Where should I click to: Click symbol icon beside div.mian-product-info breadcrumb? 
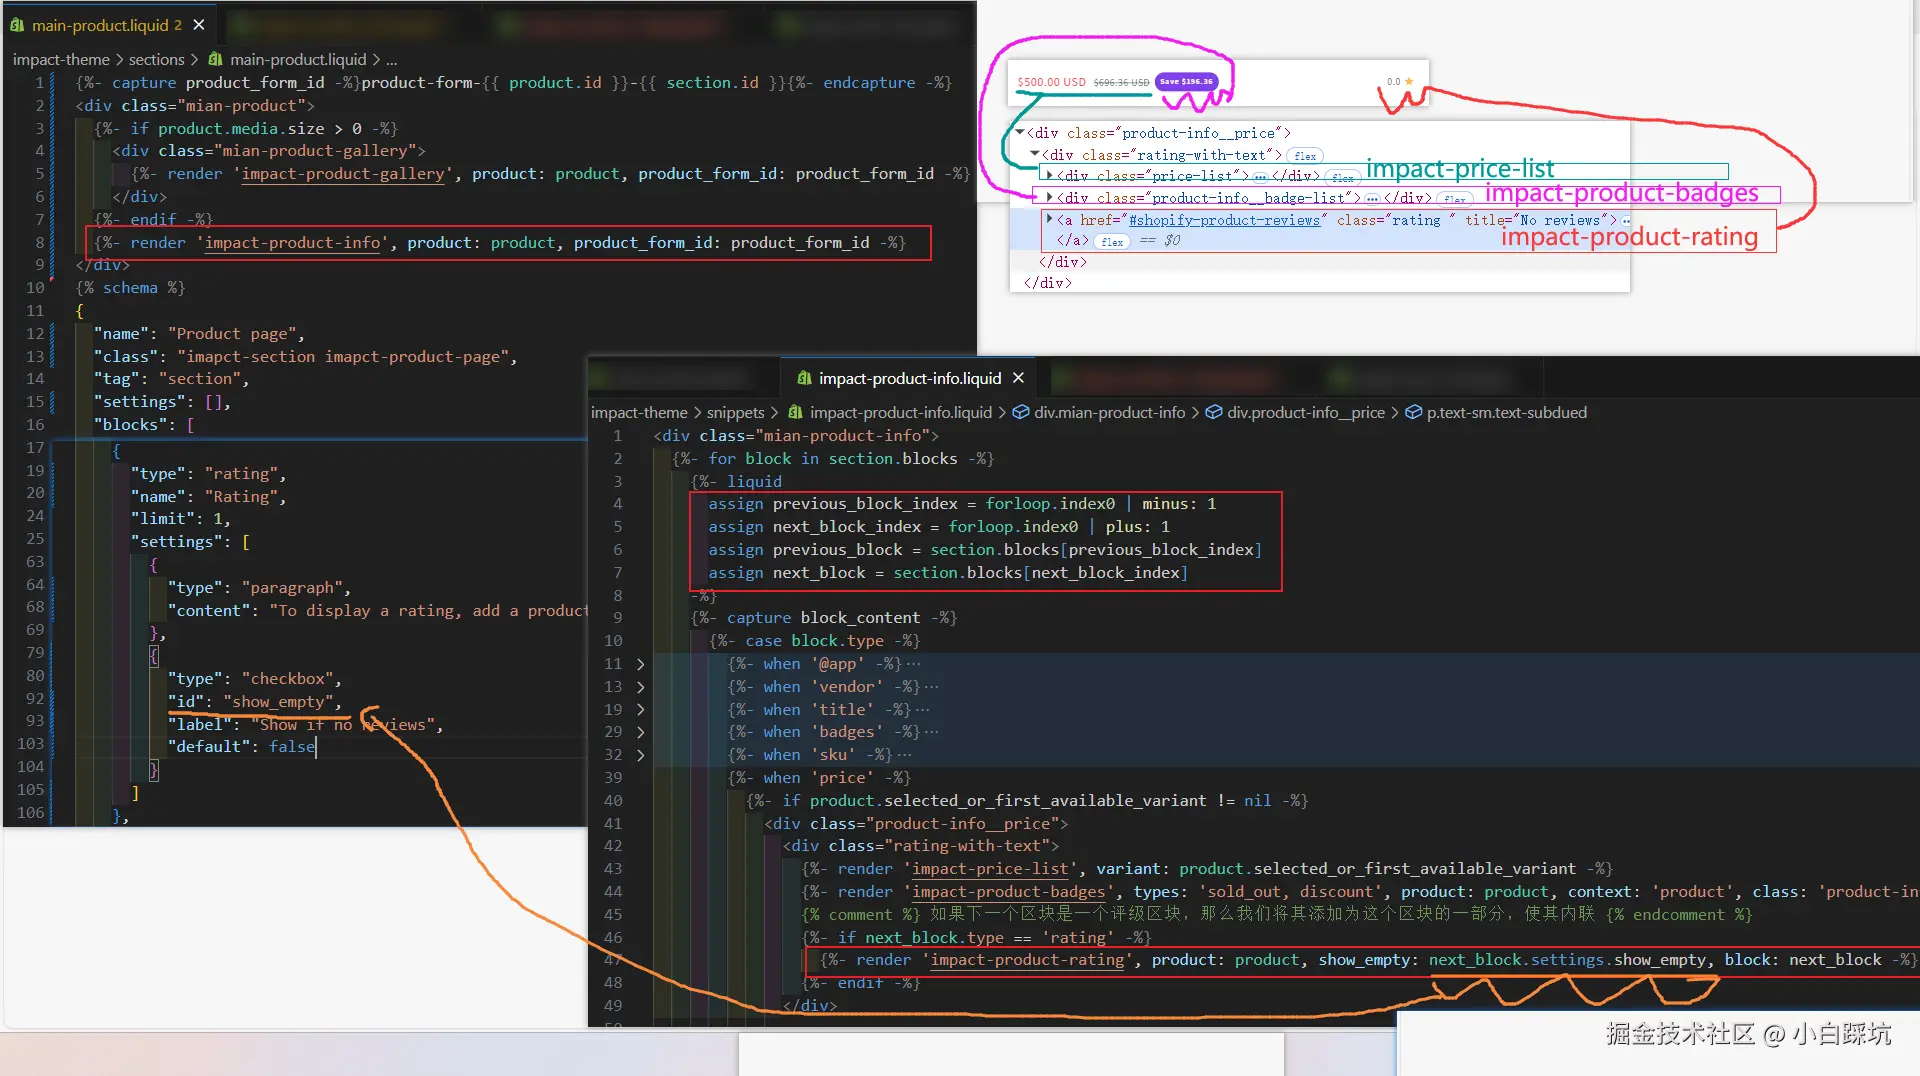[1021, 413]
